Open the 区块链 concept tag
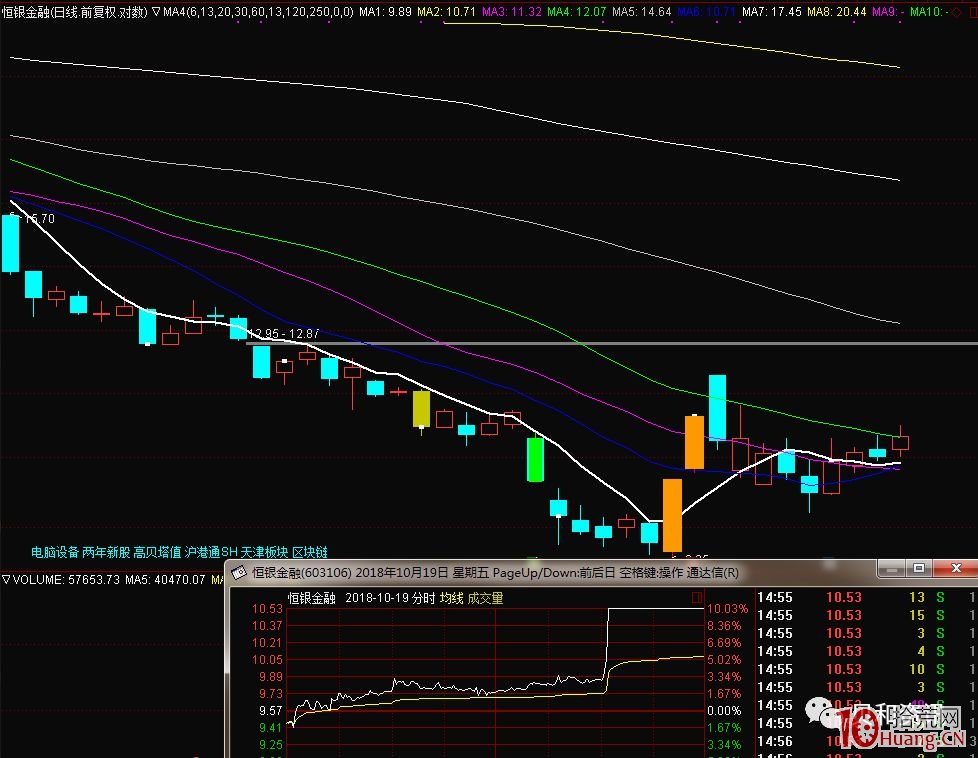Screen dimensions: 978x758 pyautogui.click(x=310, y=552)
